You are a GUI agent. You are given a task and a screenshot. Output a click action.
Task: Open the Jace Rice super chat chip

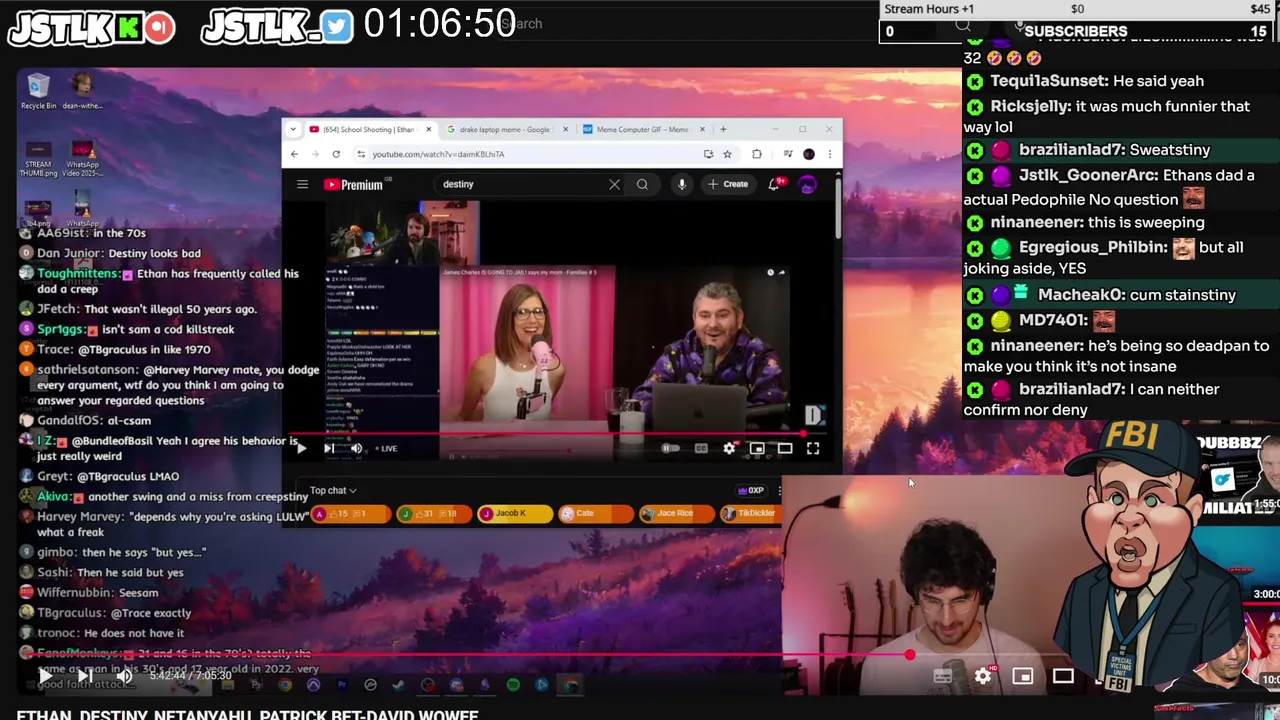tap(675, 513)
